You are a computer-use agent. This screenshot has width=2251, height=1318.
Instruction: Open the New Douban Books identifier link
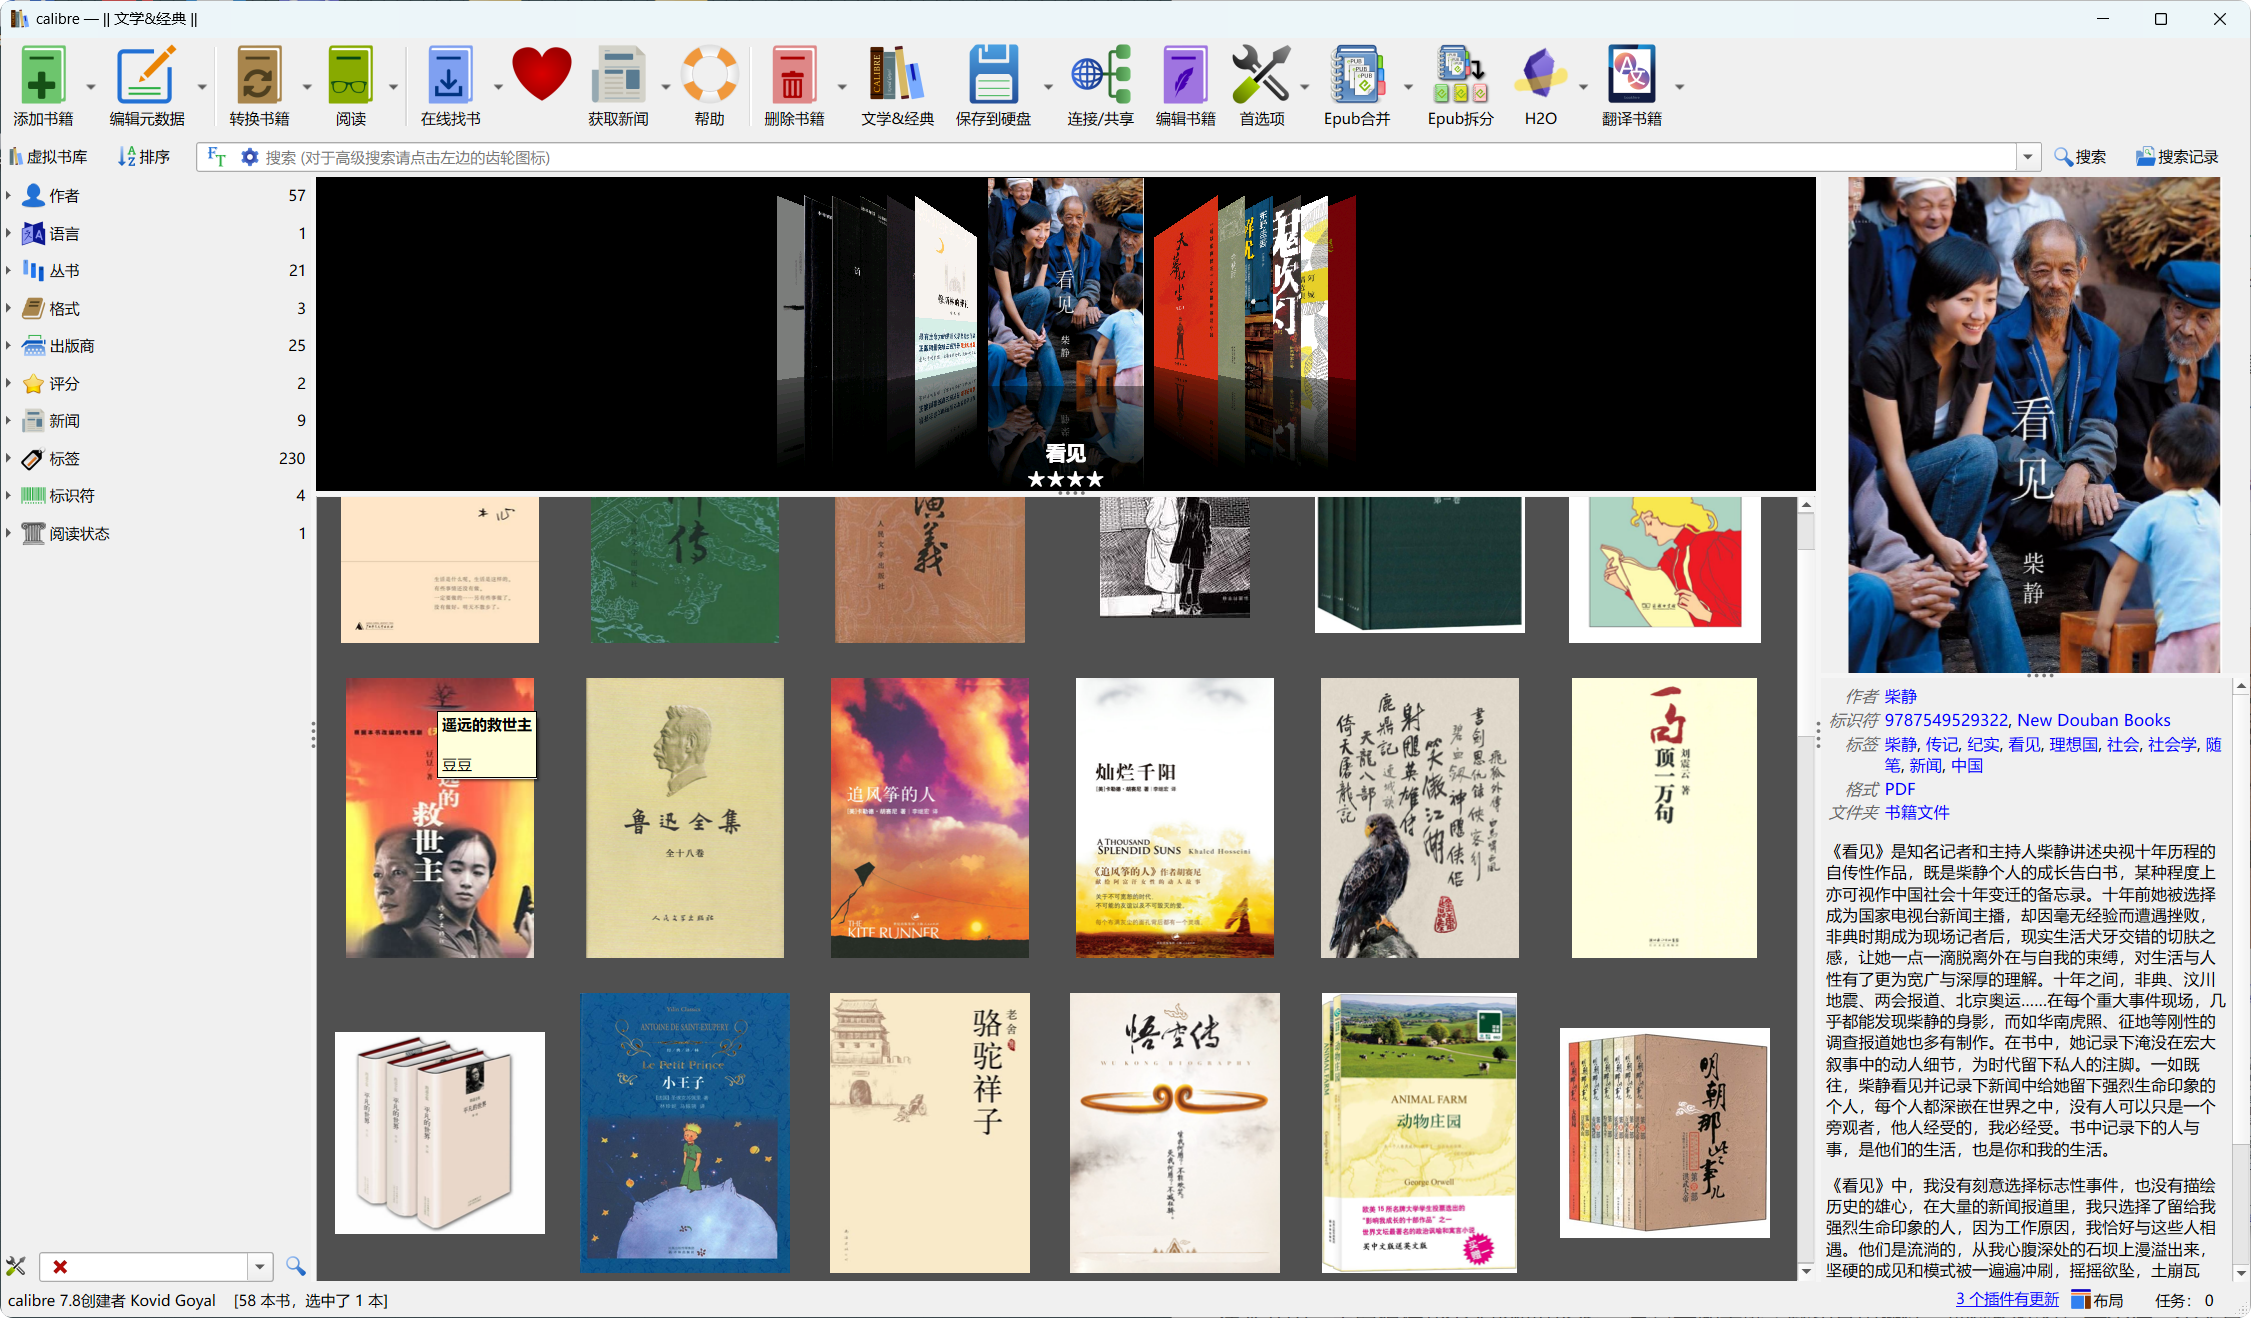(x=2094, y=720)
